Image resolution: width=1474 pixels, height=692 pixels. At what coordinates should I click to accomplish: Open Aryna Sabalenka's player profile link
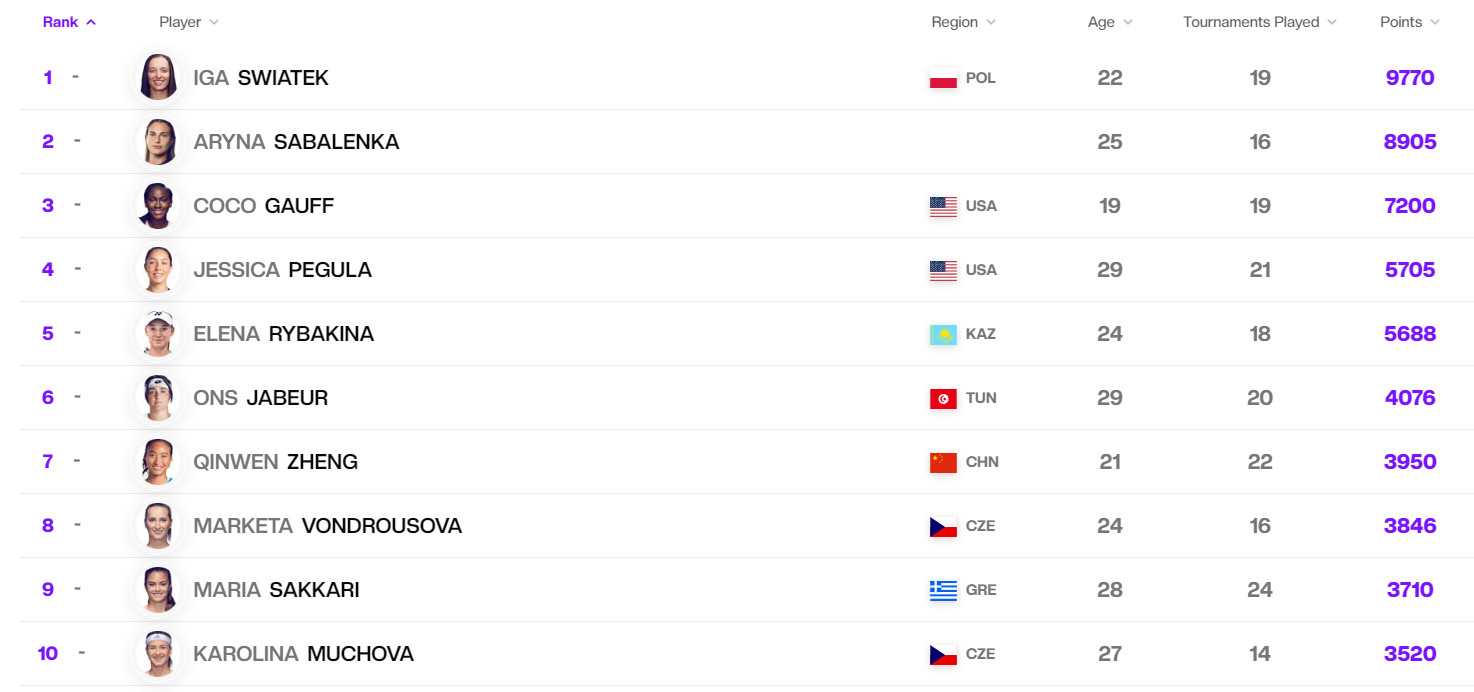(296, 142)
